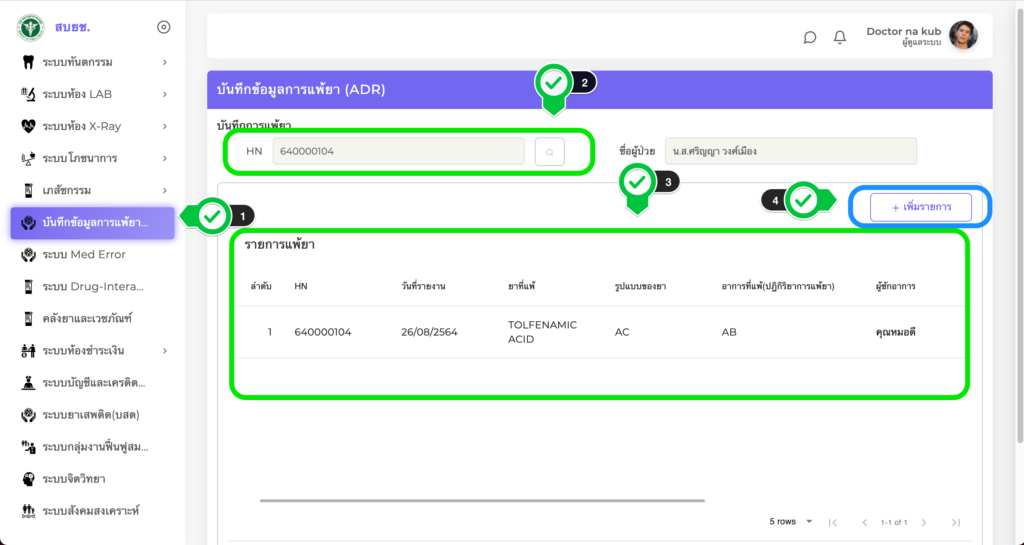Click the sidebar collapse circle icon
Screen dimensions: 1024x545
(x=164, y=27)
